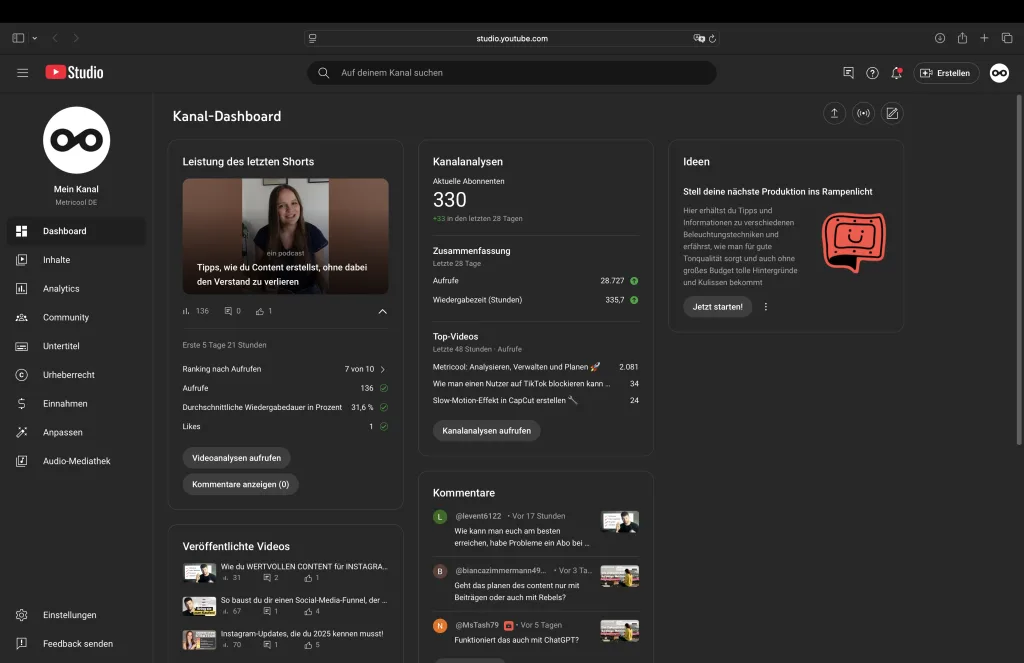Click the channel search field
Viewport: 1024px width, 663px height.
511,73
